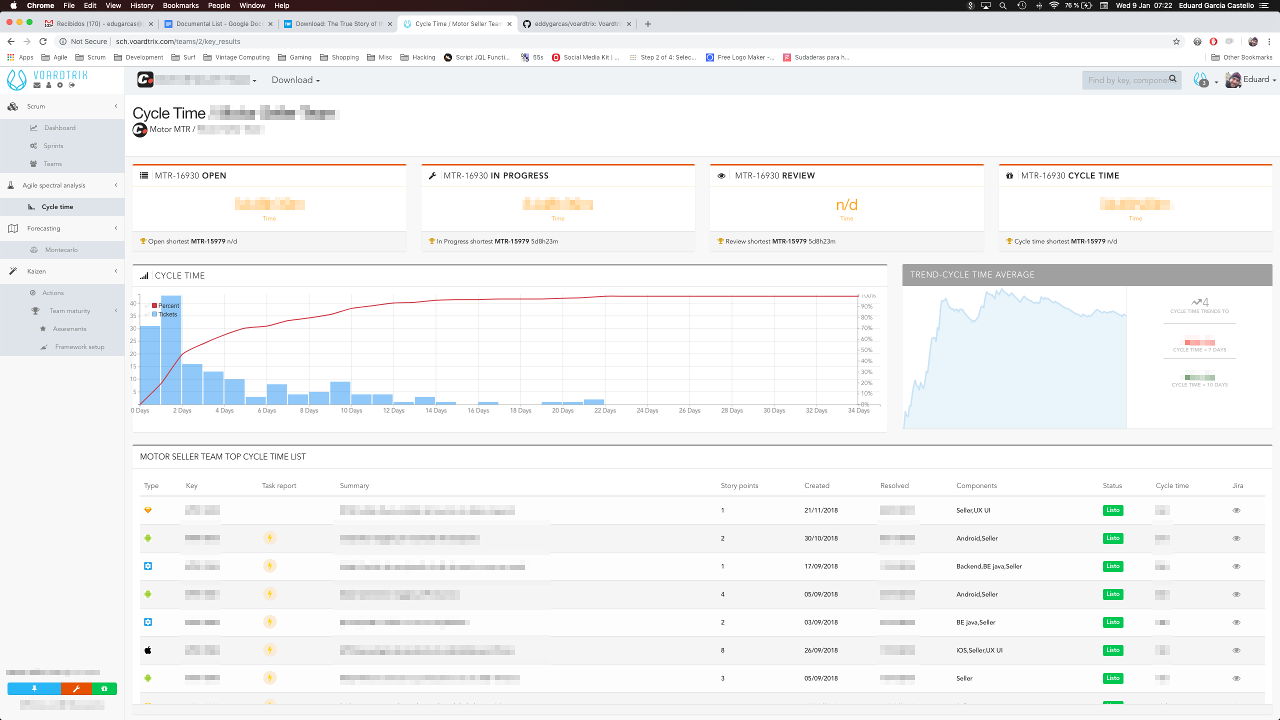Click the green gift button in sidebar footer
The height and width of the screenshot is (720, 1280).
pos(104,689)
